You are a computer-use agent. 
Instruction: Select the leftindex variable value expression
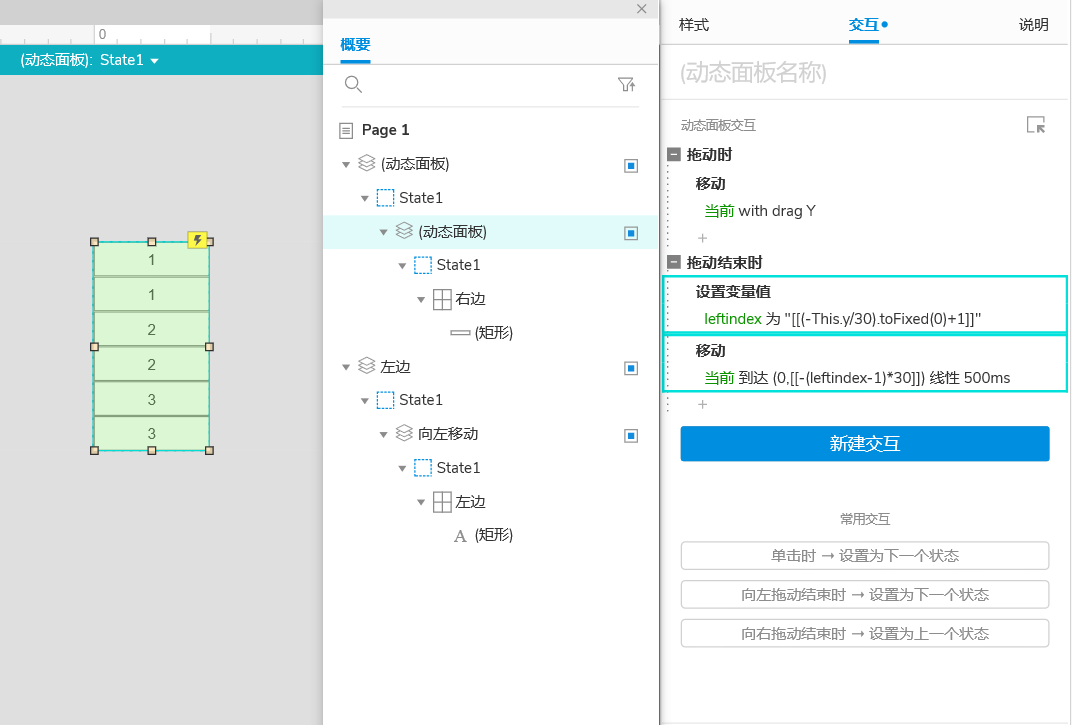(x=842, y=319)
